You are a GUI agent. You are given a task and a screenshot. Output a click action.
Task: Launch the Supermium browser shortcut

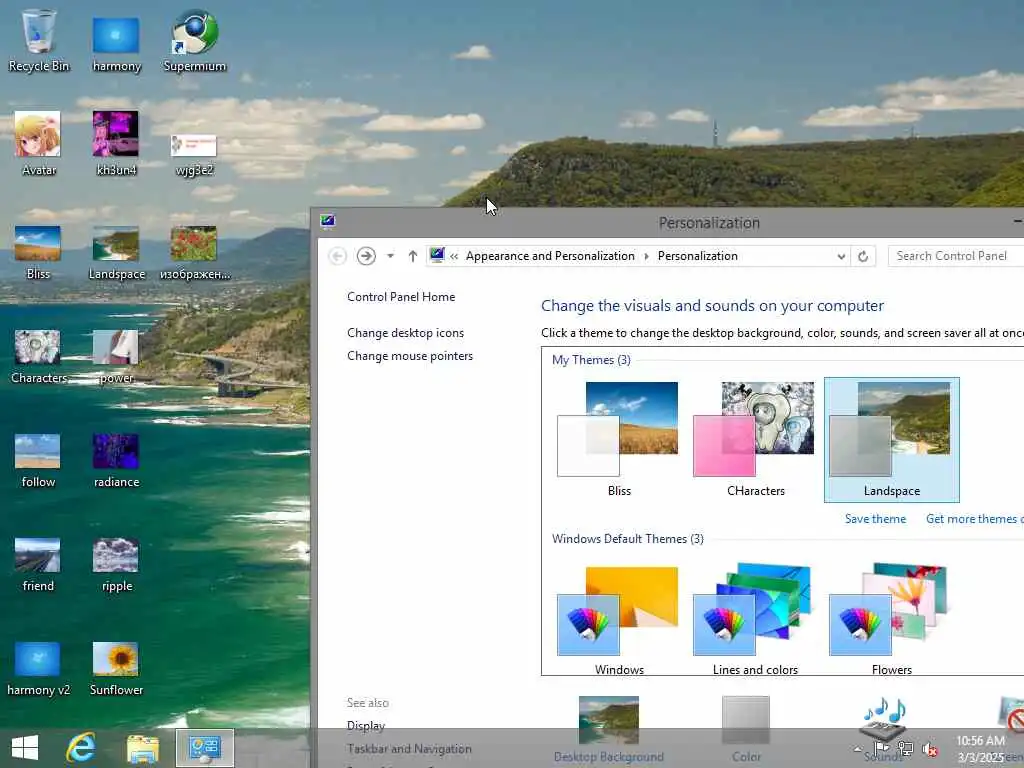pos(195,40)
